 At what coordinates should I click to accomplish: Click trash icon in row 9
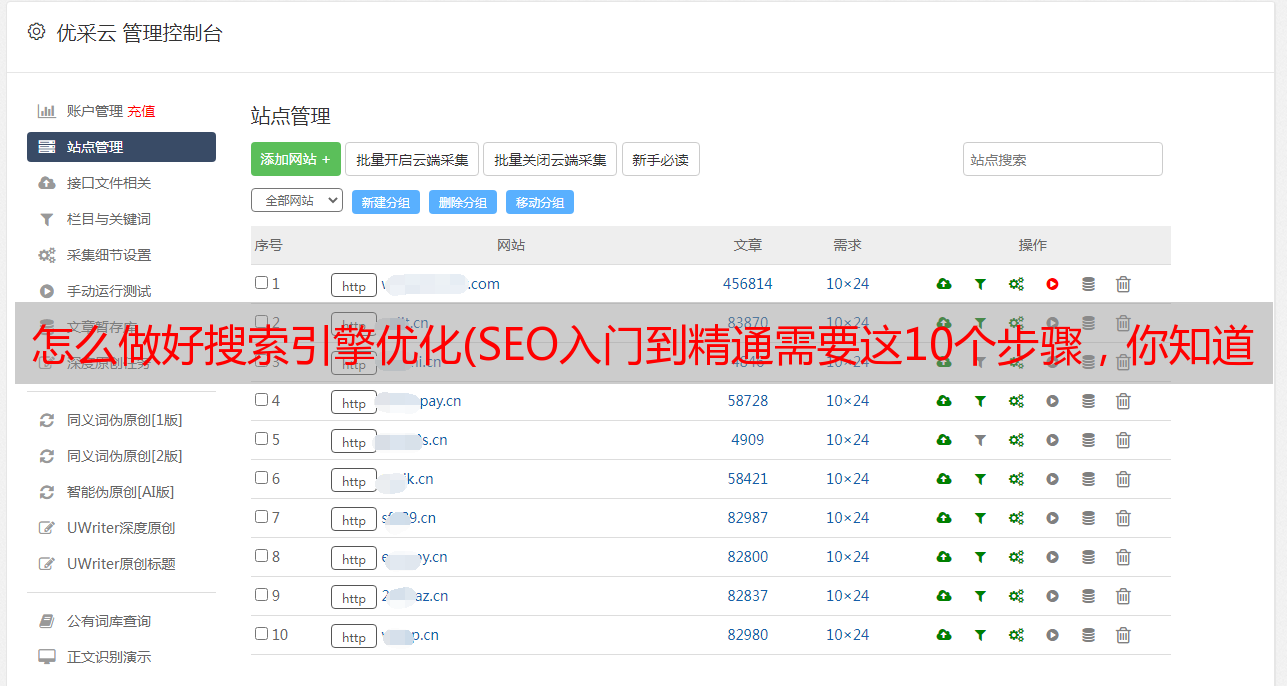coord(1123,596)
